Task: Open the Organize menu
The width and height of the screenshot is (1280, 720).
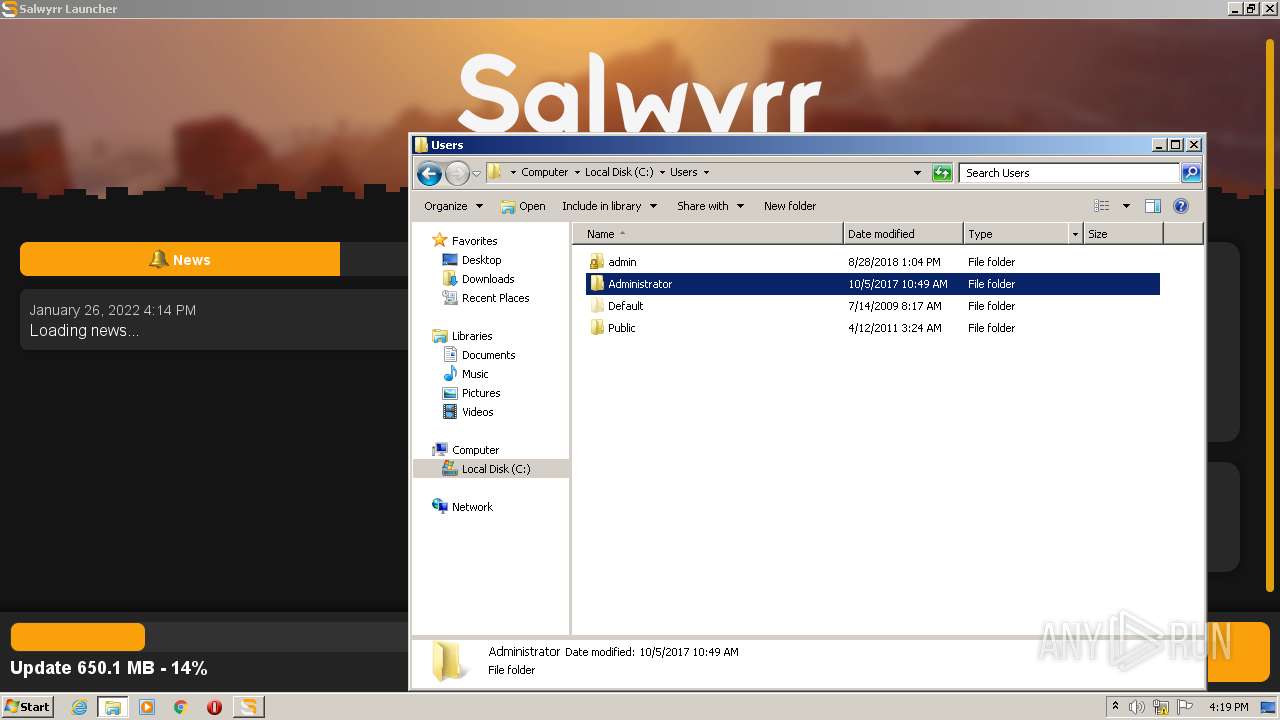Action: [453, 206]
